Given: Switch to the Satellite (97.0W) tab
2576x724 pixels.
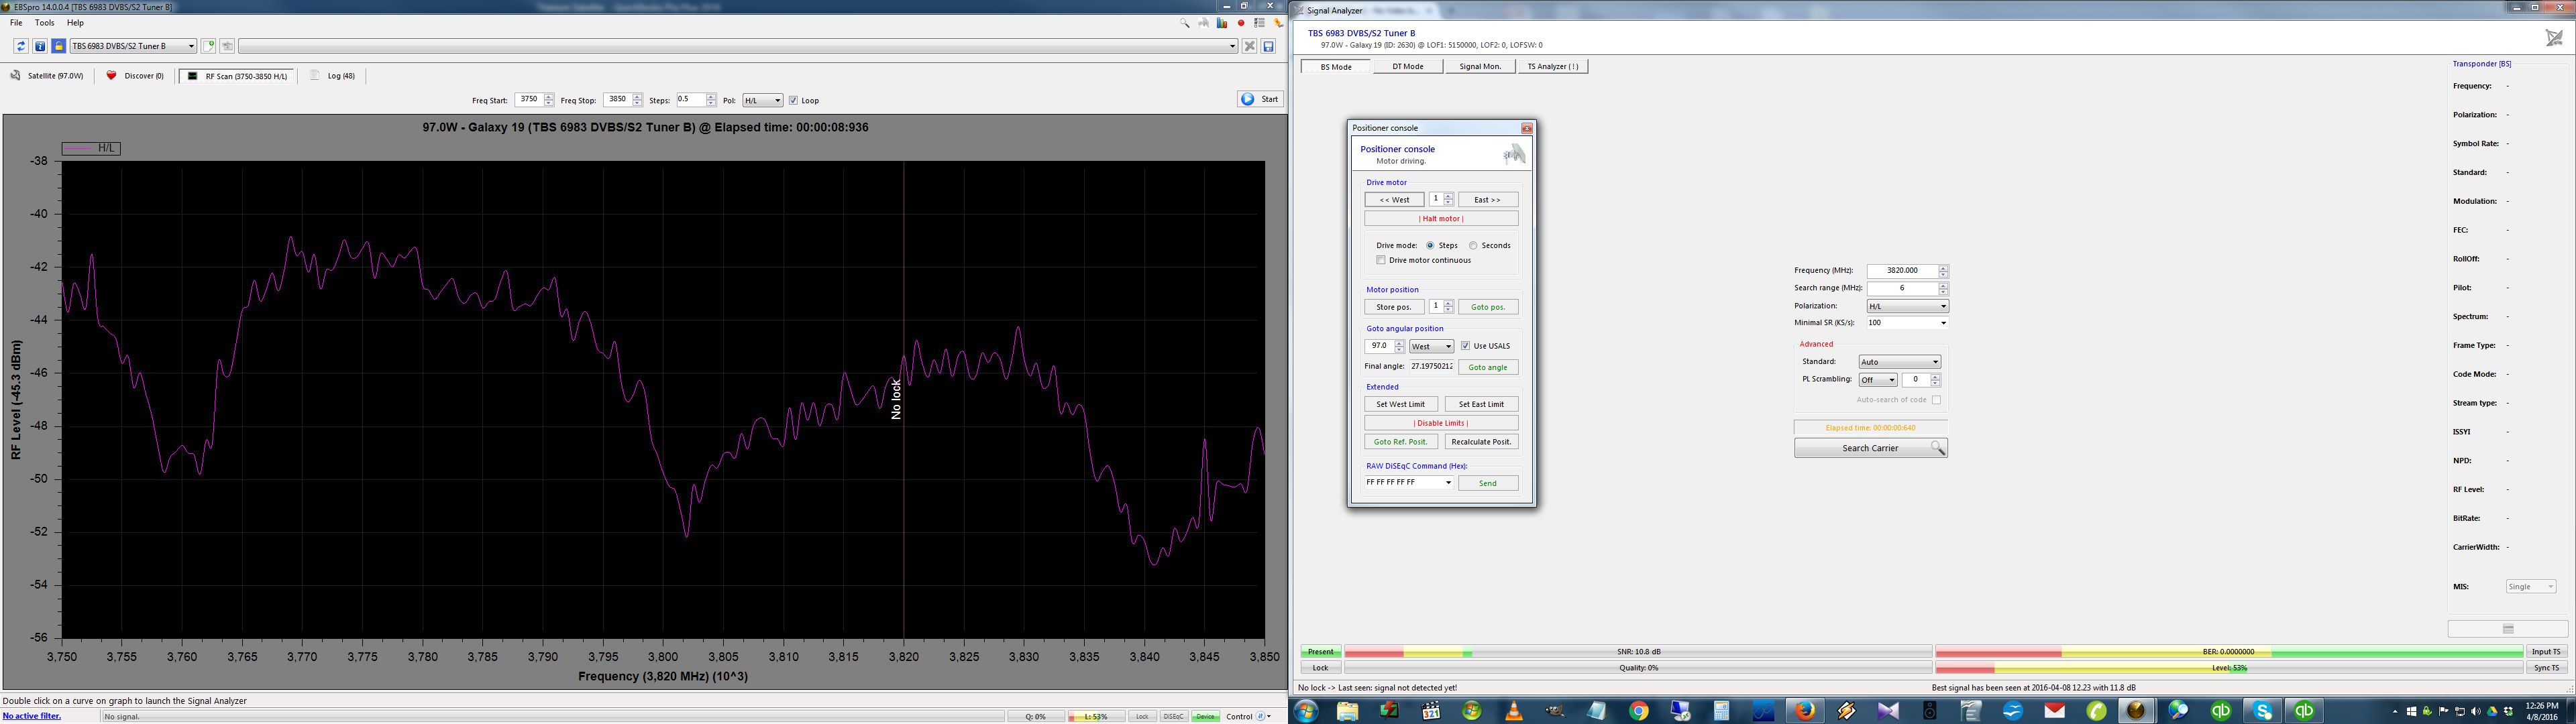Looking at the screenshot, I should pyautogui.click(x=47, y=76).
